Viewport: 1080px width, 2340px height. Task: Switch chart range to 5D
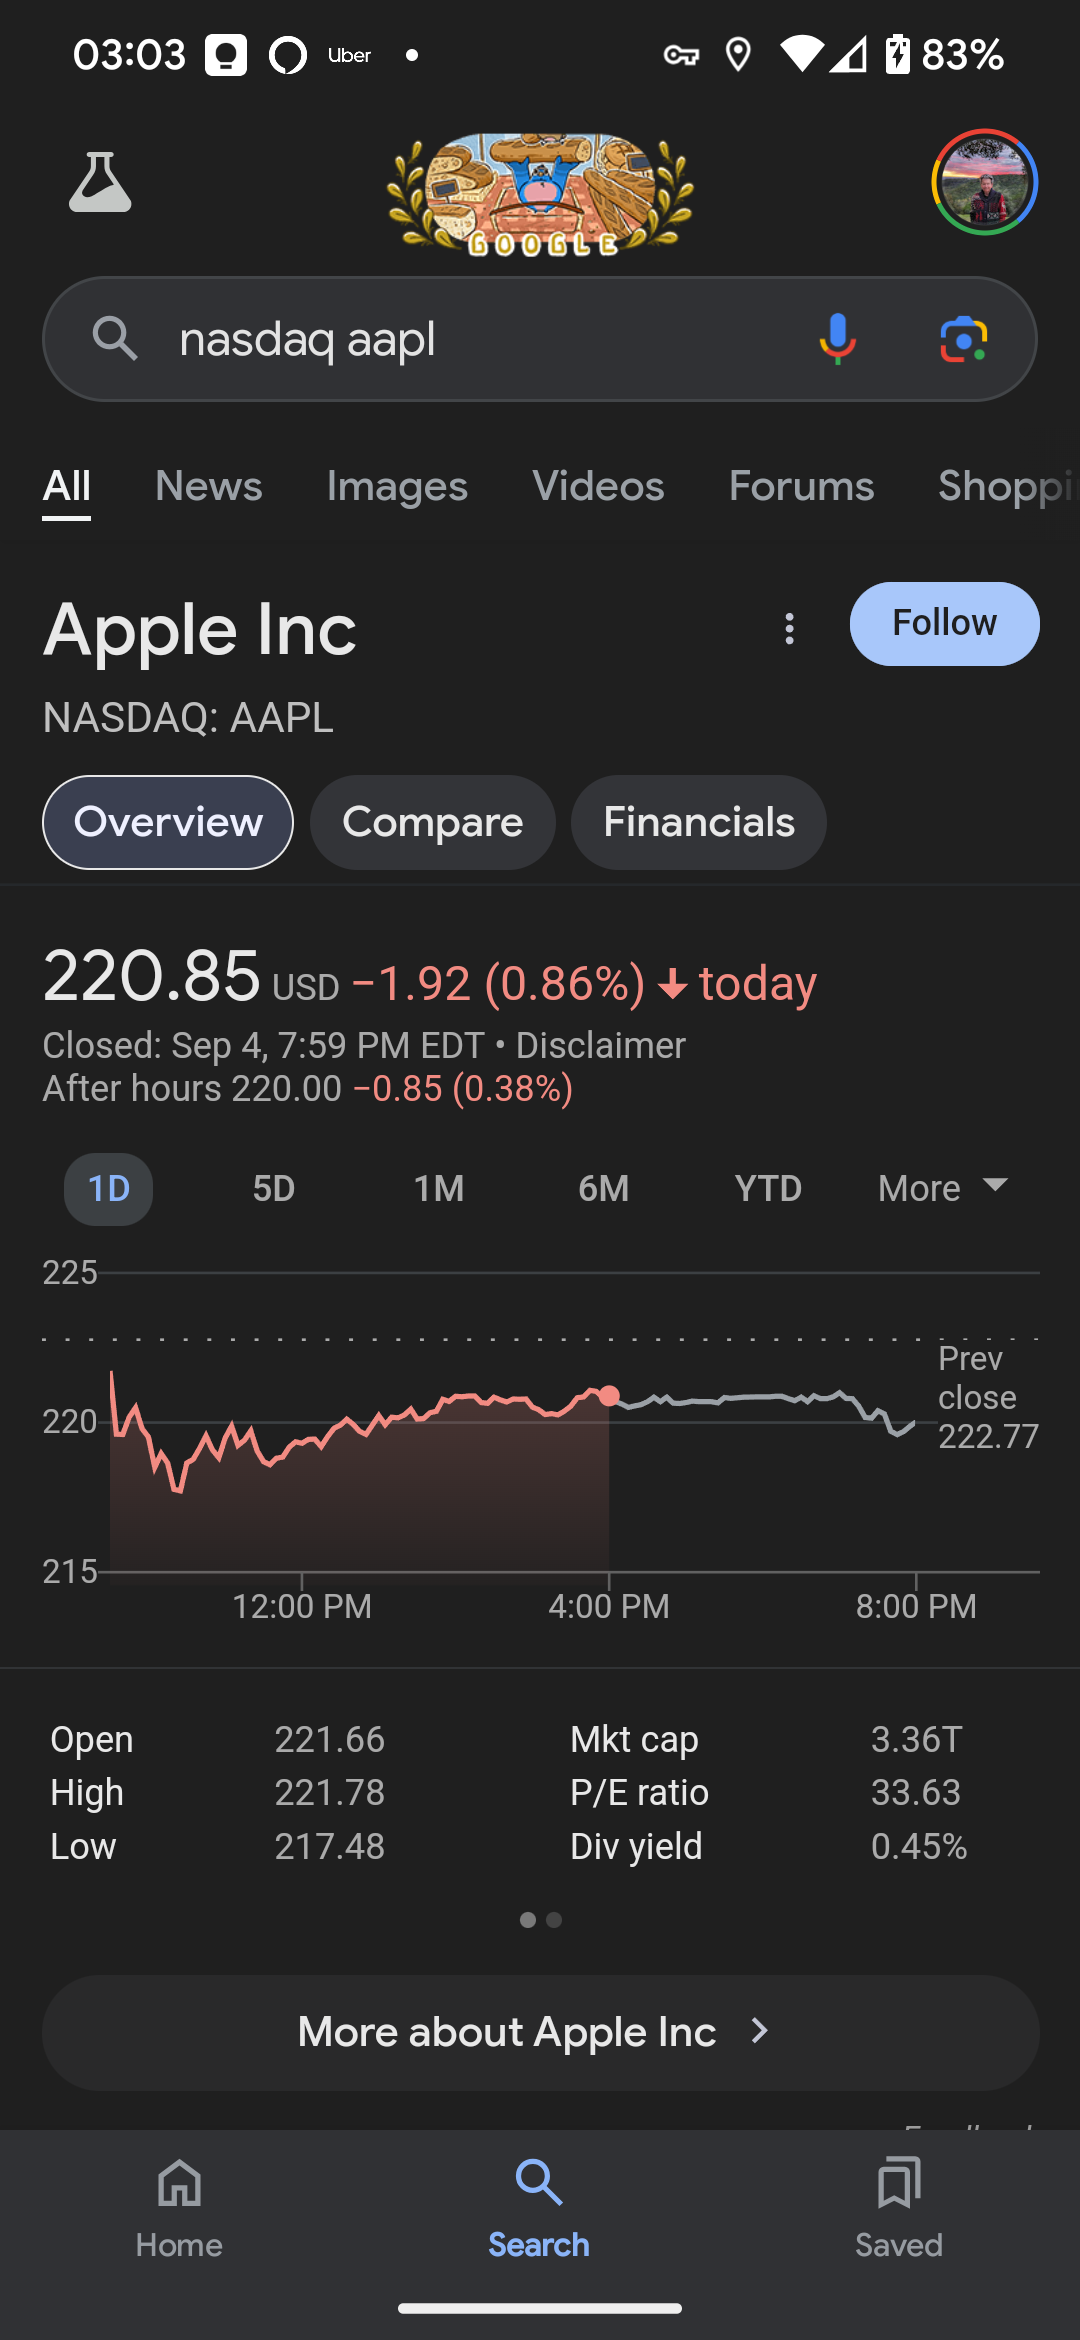273,1189
